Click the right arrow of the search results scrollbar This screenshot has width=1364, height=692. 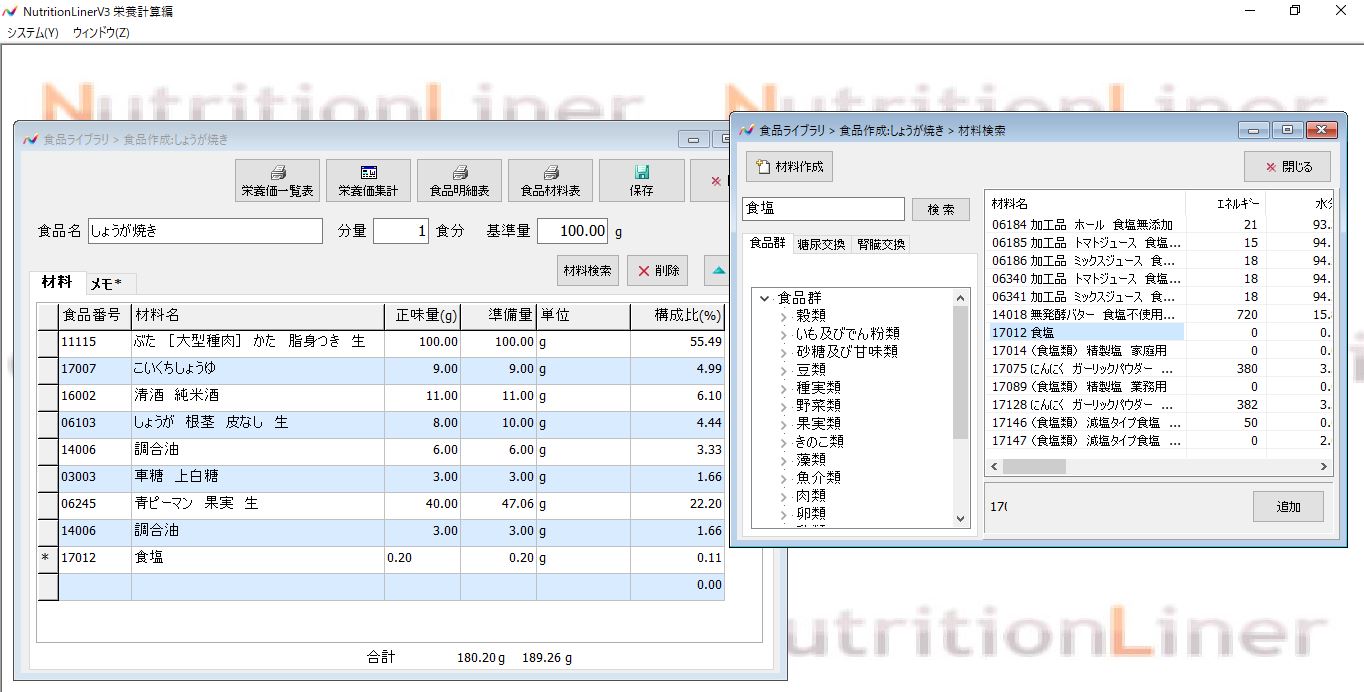[1323, 467]
